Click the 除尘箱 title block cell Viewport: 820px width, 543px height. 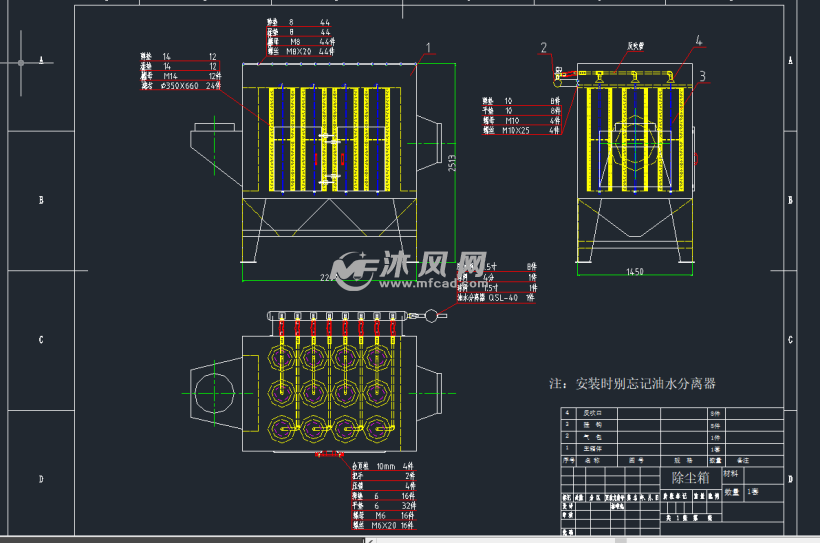click(x=689, y=478)
